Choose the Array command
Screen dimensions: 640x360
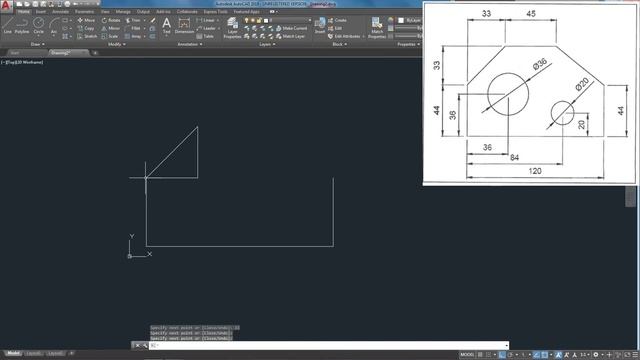coord(133,36)
